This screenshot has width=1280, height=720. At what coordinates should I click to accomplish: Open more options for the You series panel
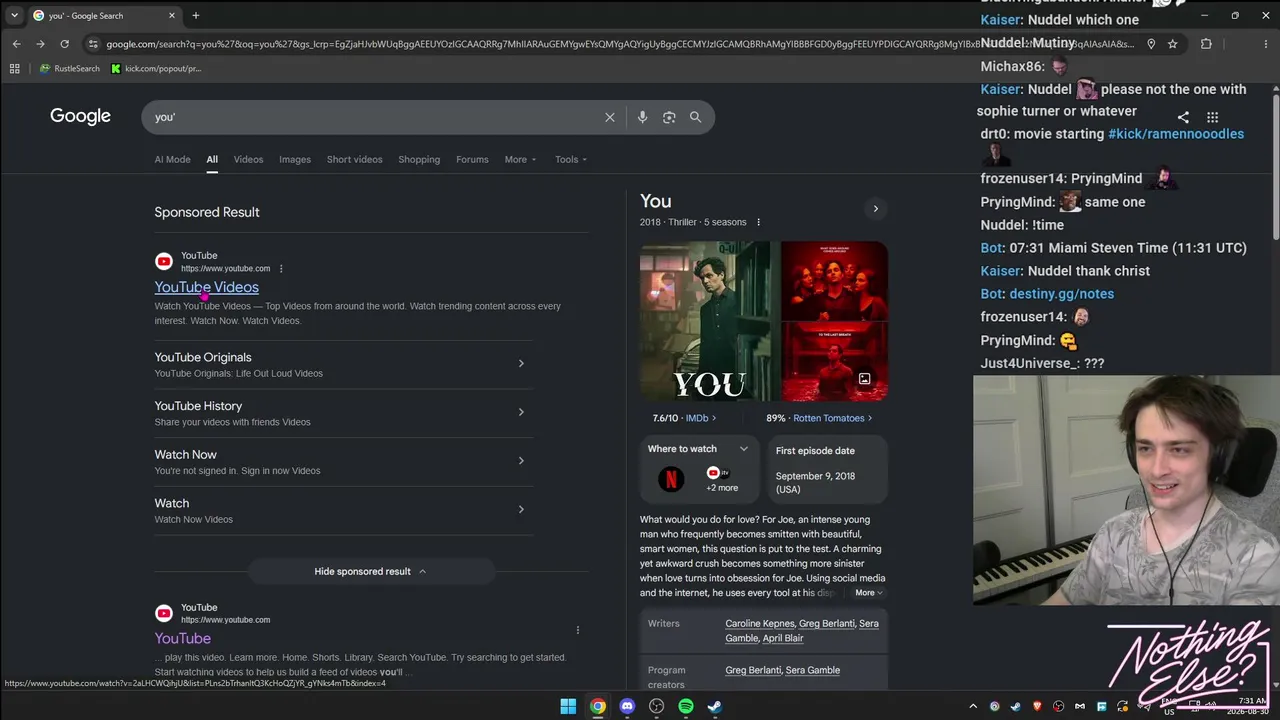(x=758, y=222)
